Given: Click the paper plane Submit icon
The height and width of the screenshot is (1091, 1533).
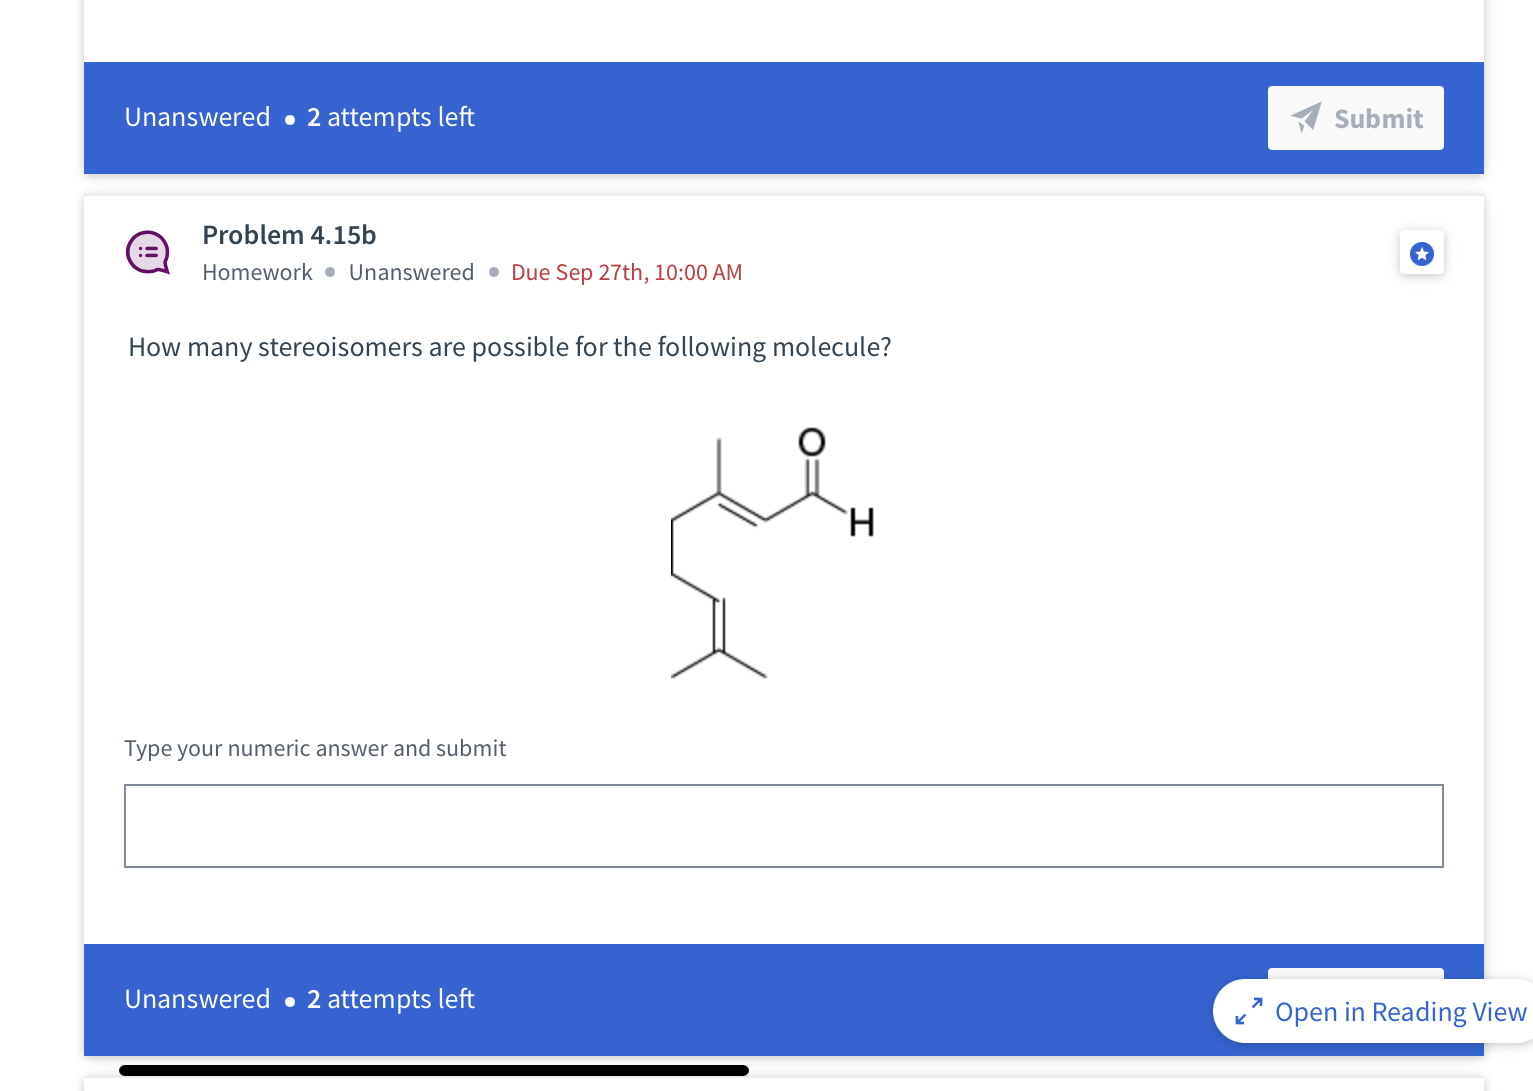Looking at the screenshot, I should pos(1306,118).
